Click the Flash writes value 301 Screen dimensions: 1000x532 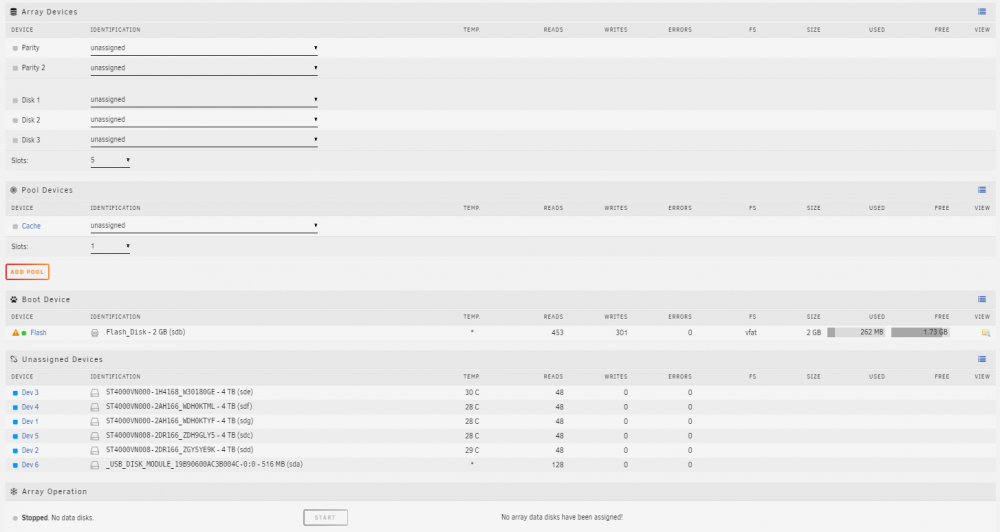pos(621,332)
